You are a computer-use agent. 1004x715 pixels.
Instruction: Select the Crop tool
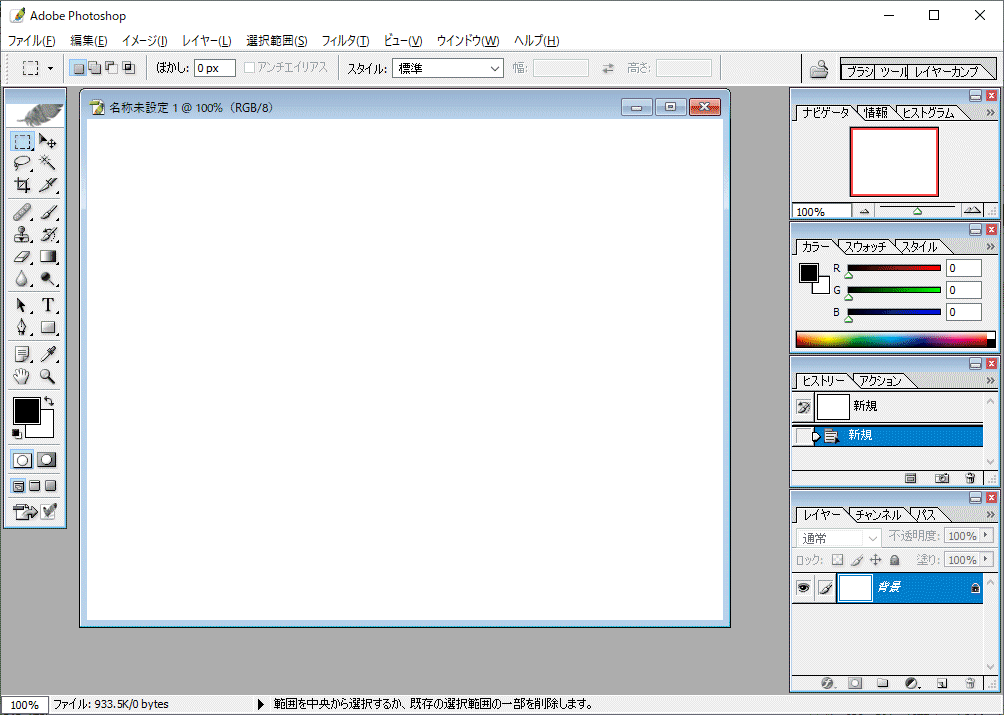[22, 185]
